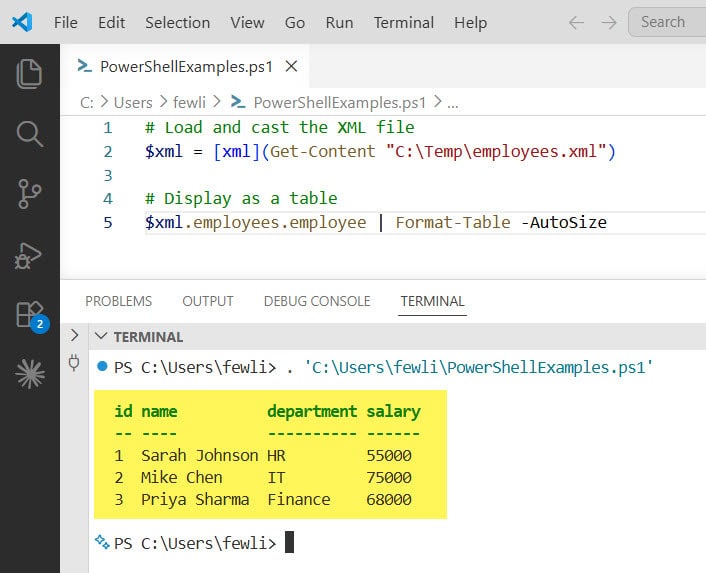
Task: Click the salary value 75000
Action: (x=389, y=477)
